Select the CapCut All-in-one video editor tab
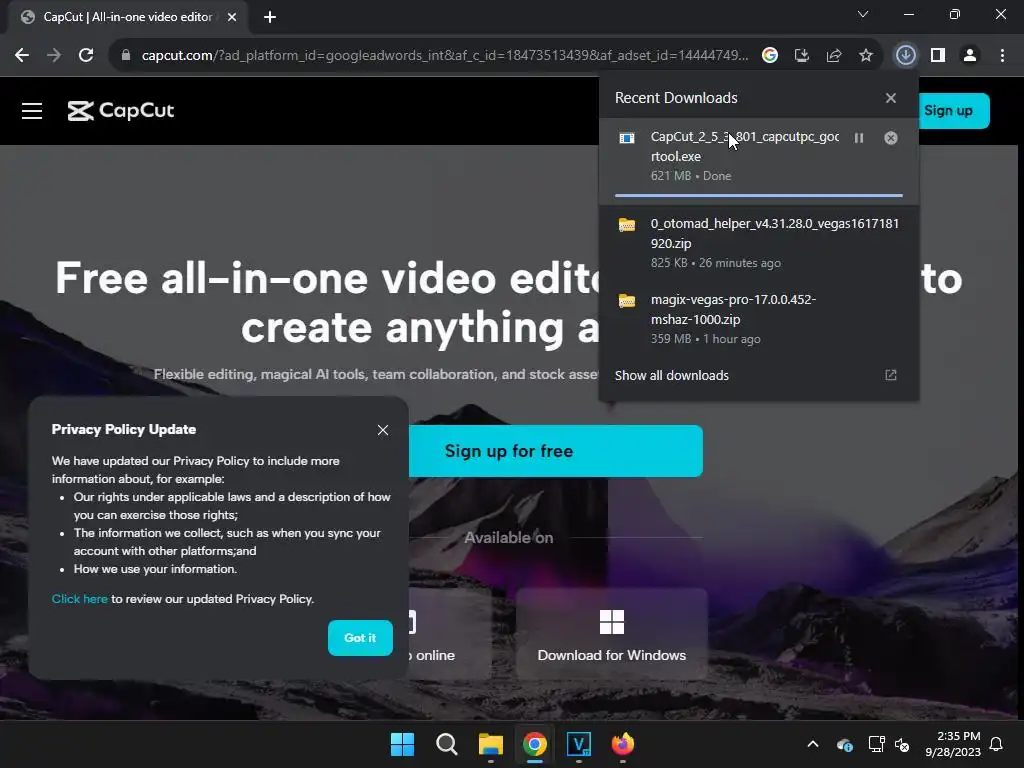Image resolution: width=1024 pixels, height=768 pixels. tap(127, 17)
